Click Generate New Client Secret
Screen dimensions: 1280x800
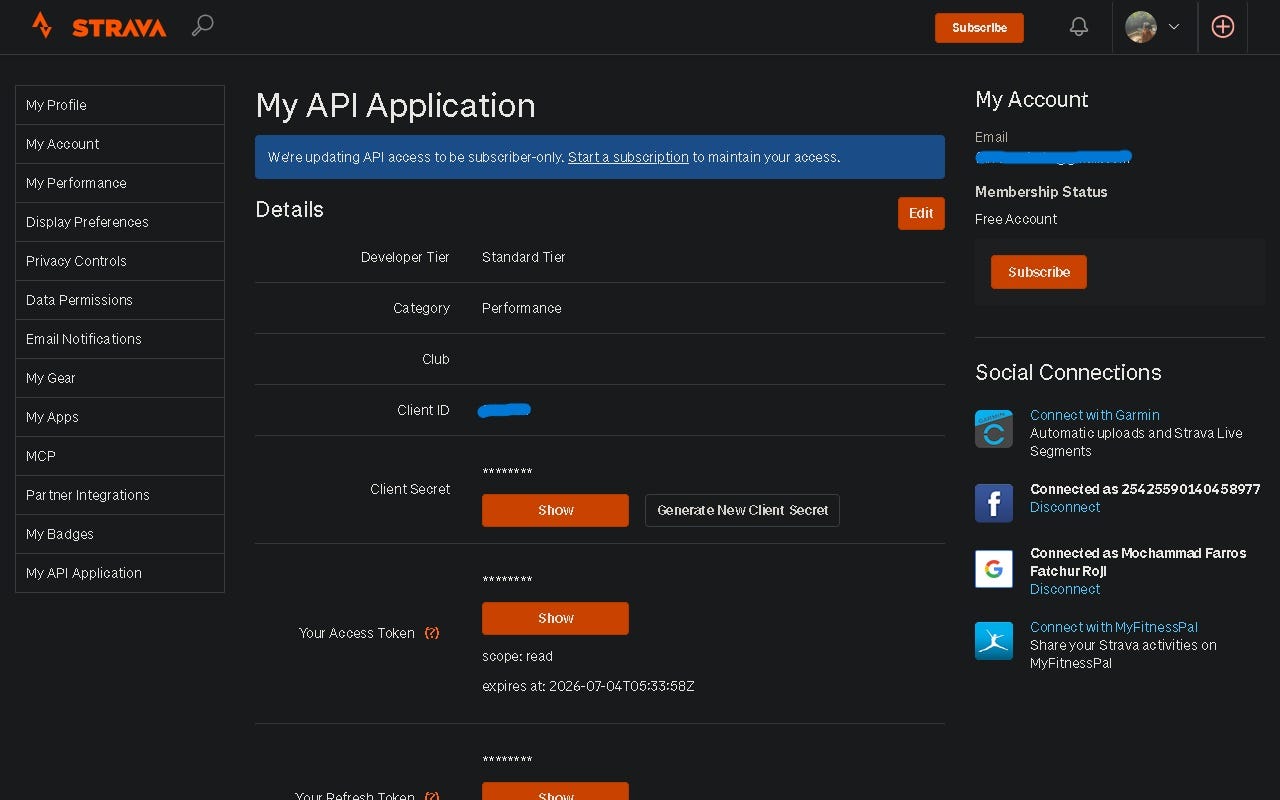(x=742, y=510)
